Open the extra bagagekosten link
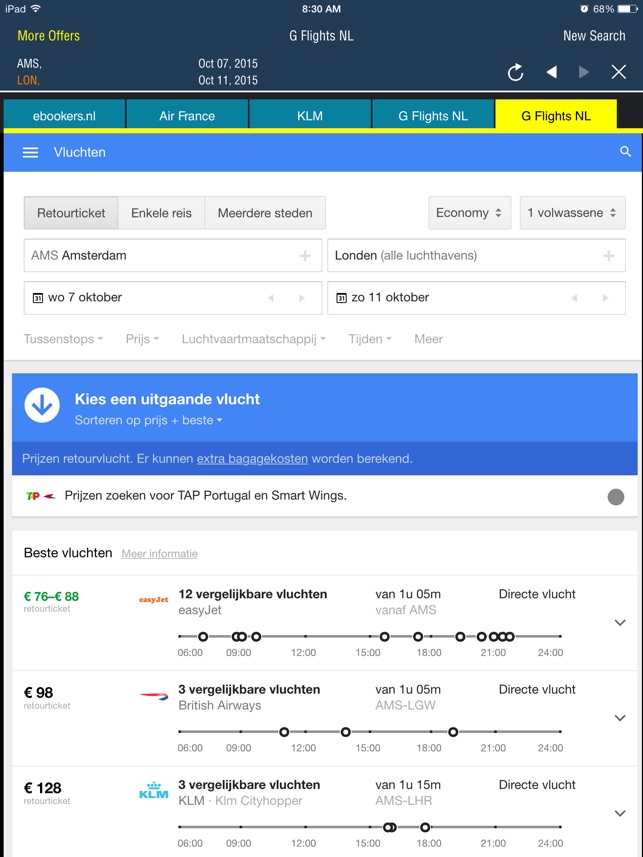The width and height of the screenshot is (643, 857). (252, 459)
